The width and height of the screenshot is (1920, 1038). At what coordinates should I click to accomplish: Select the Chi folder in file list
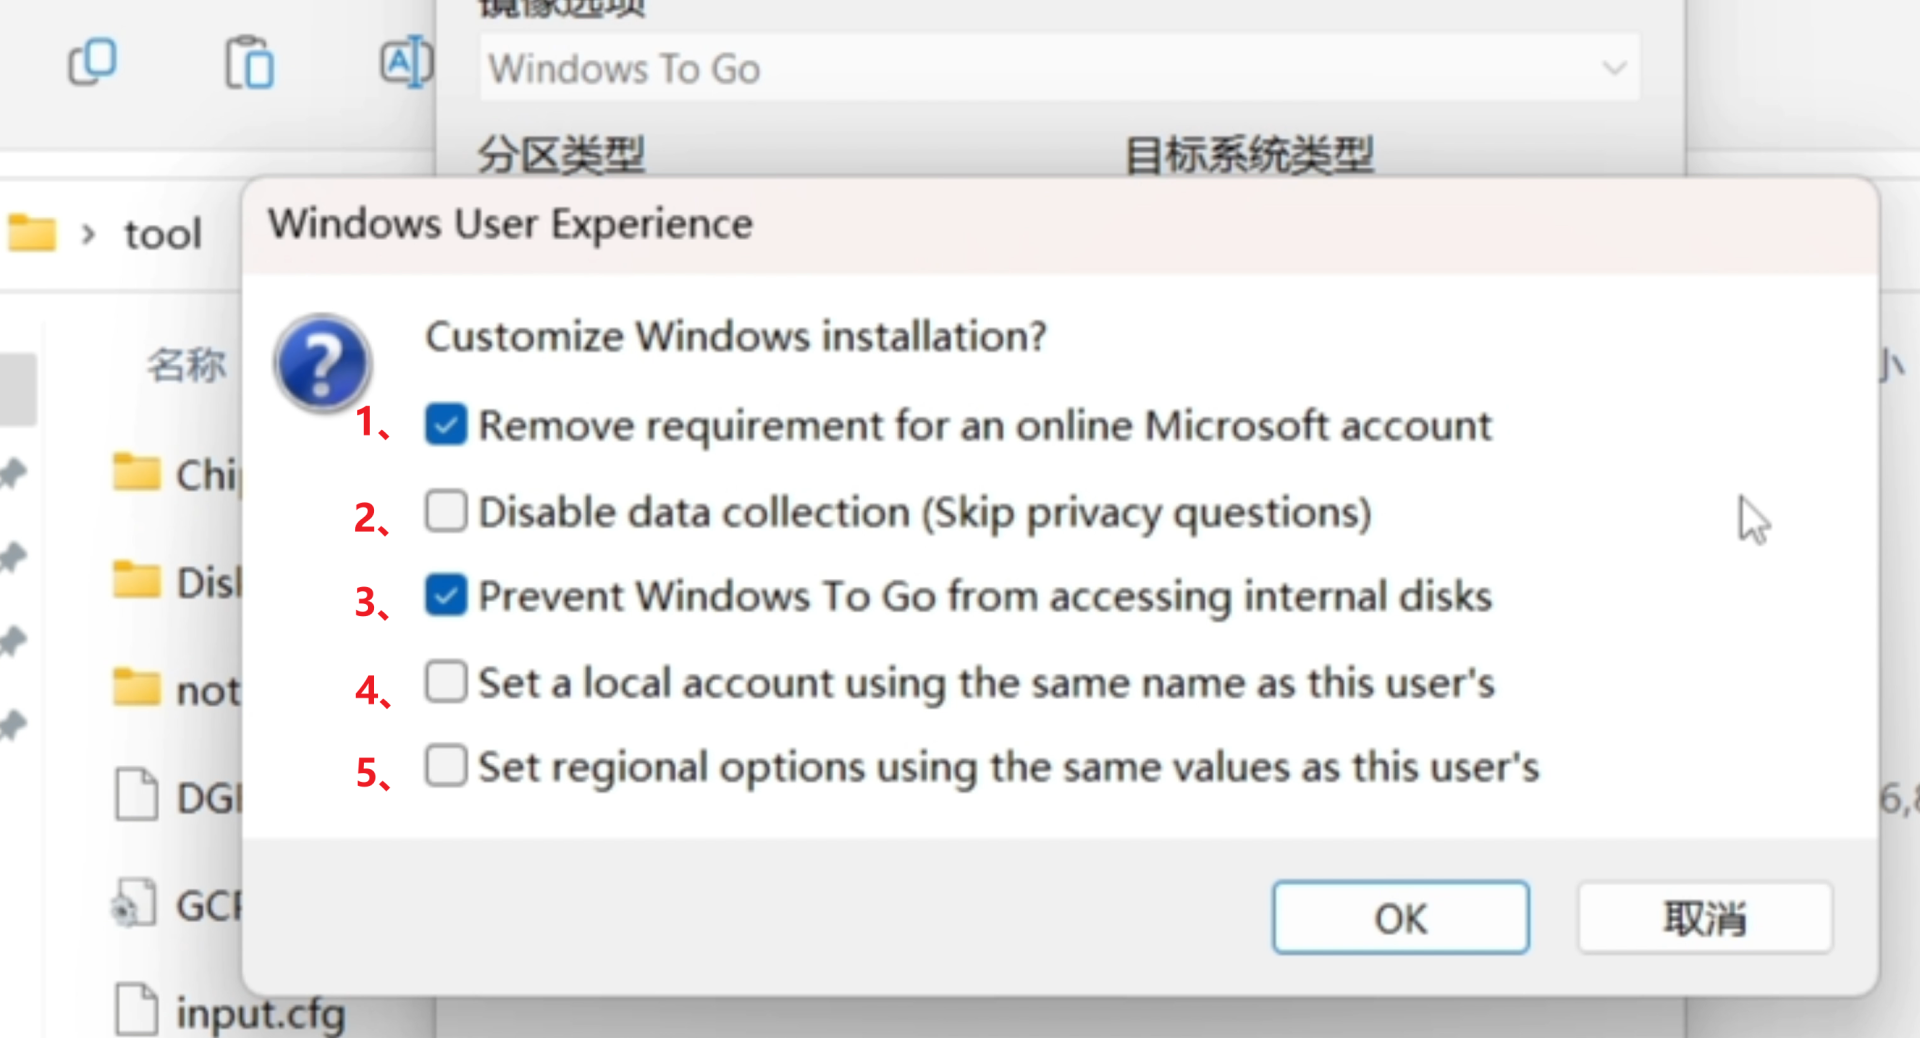point(175,474)
